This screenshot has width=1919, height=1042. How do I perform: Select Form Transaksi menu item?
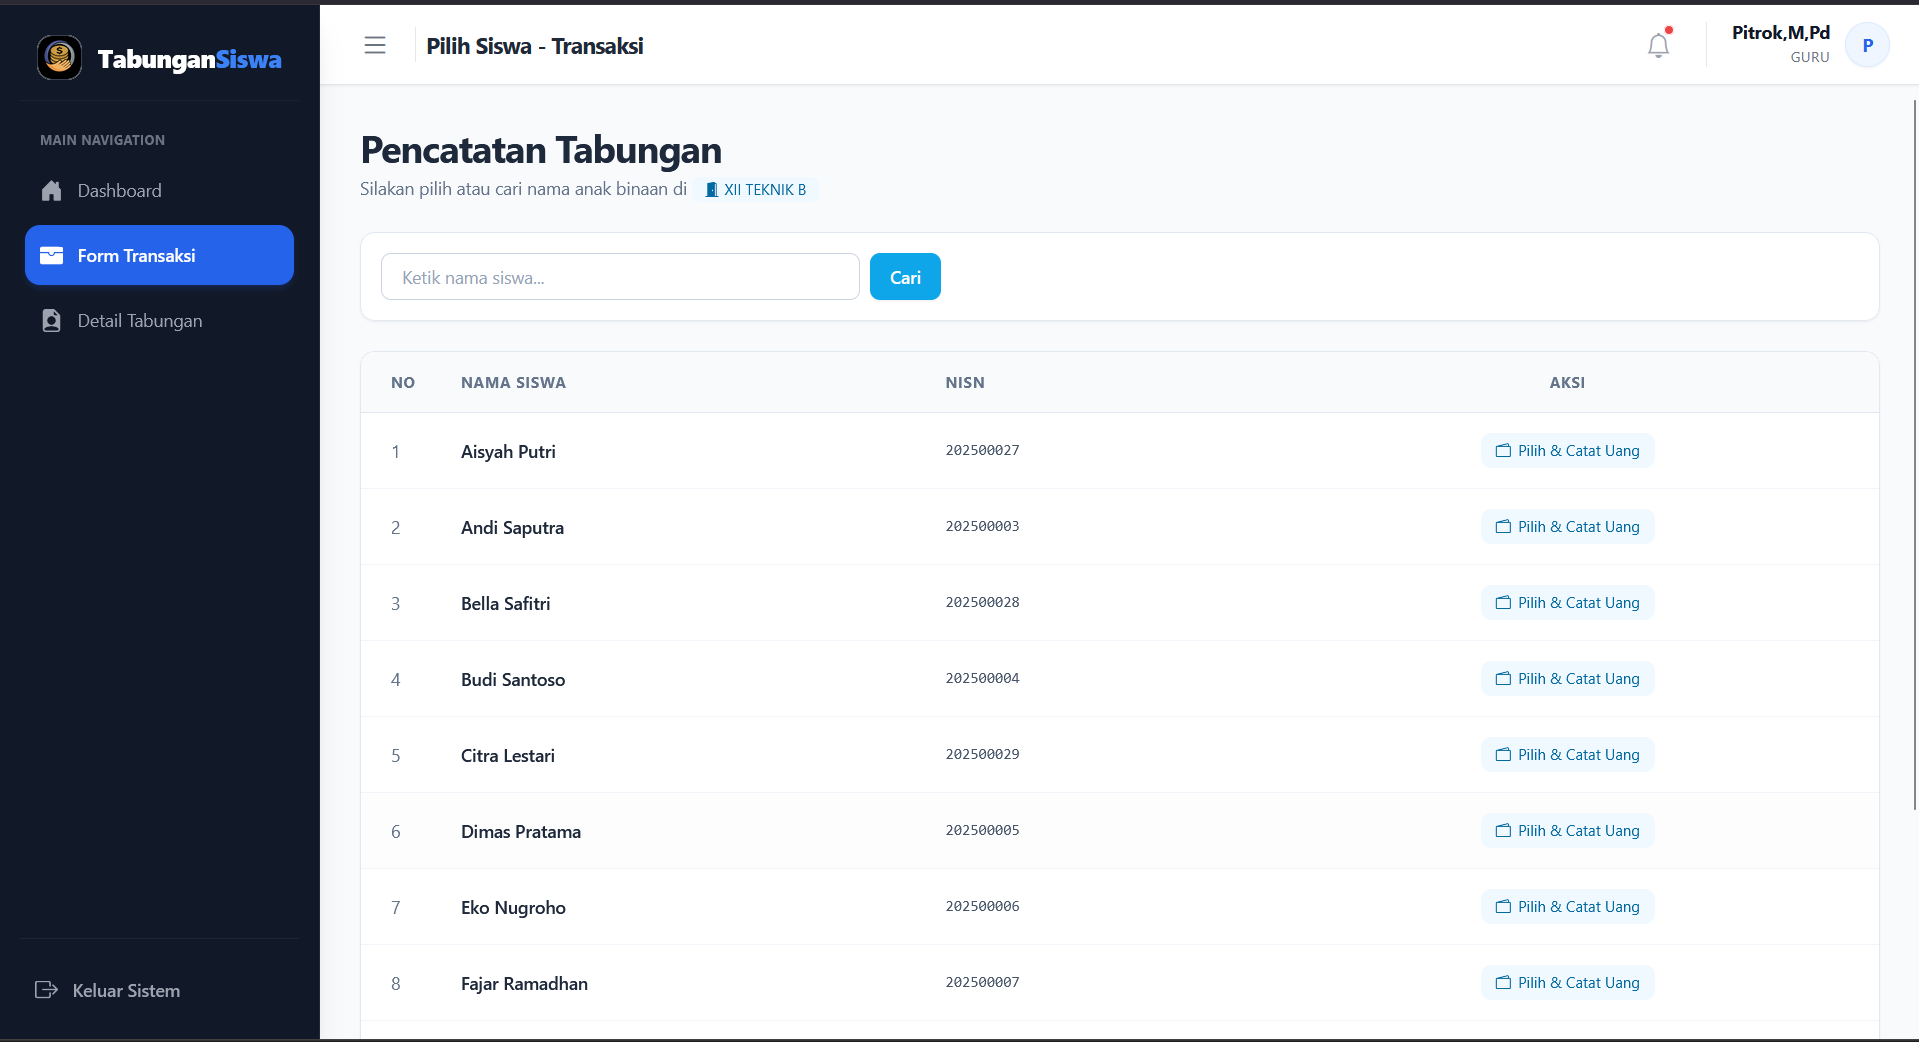pos(159,255)
